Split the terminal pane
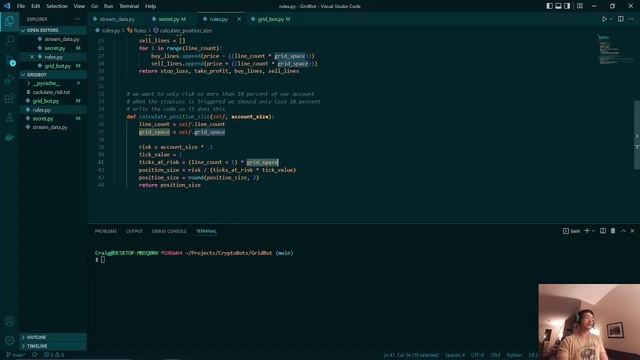The image size is (640, 360). [603, 231]
